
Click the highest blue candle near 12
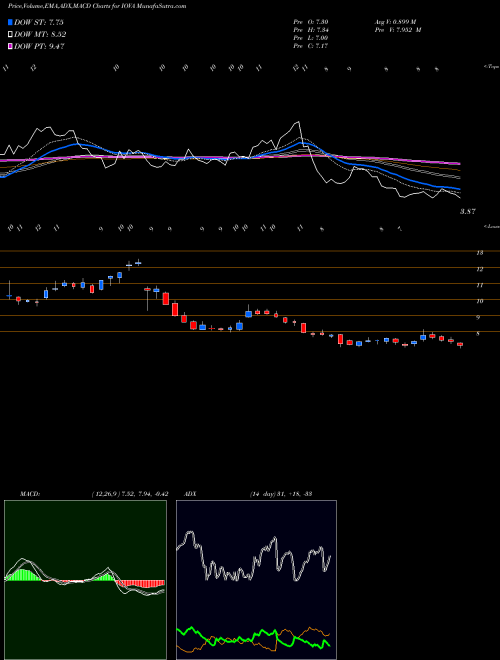tap(138, 263)
